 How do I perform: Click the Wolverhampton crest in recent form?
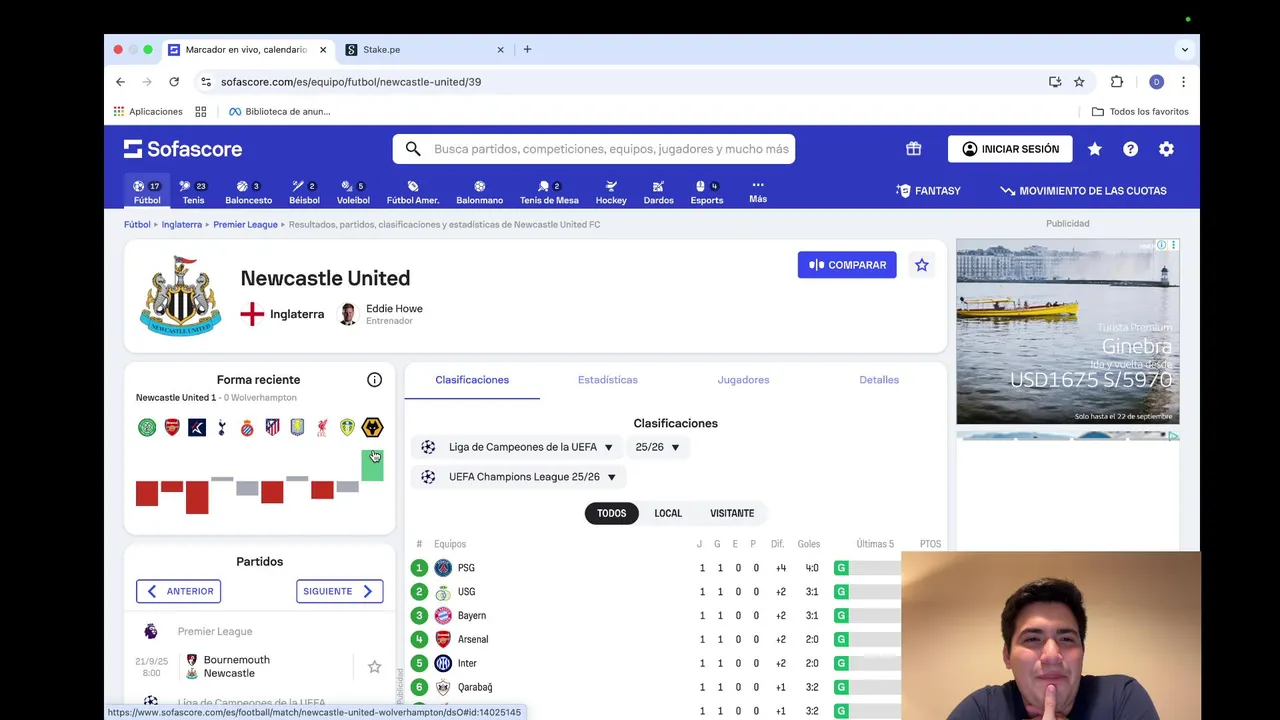click(x=372, y=428)
